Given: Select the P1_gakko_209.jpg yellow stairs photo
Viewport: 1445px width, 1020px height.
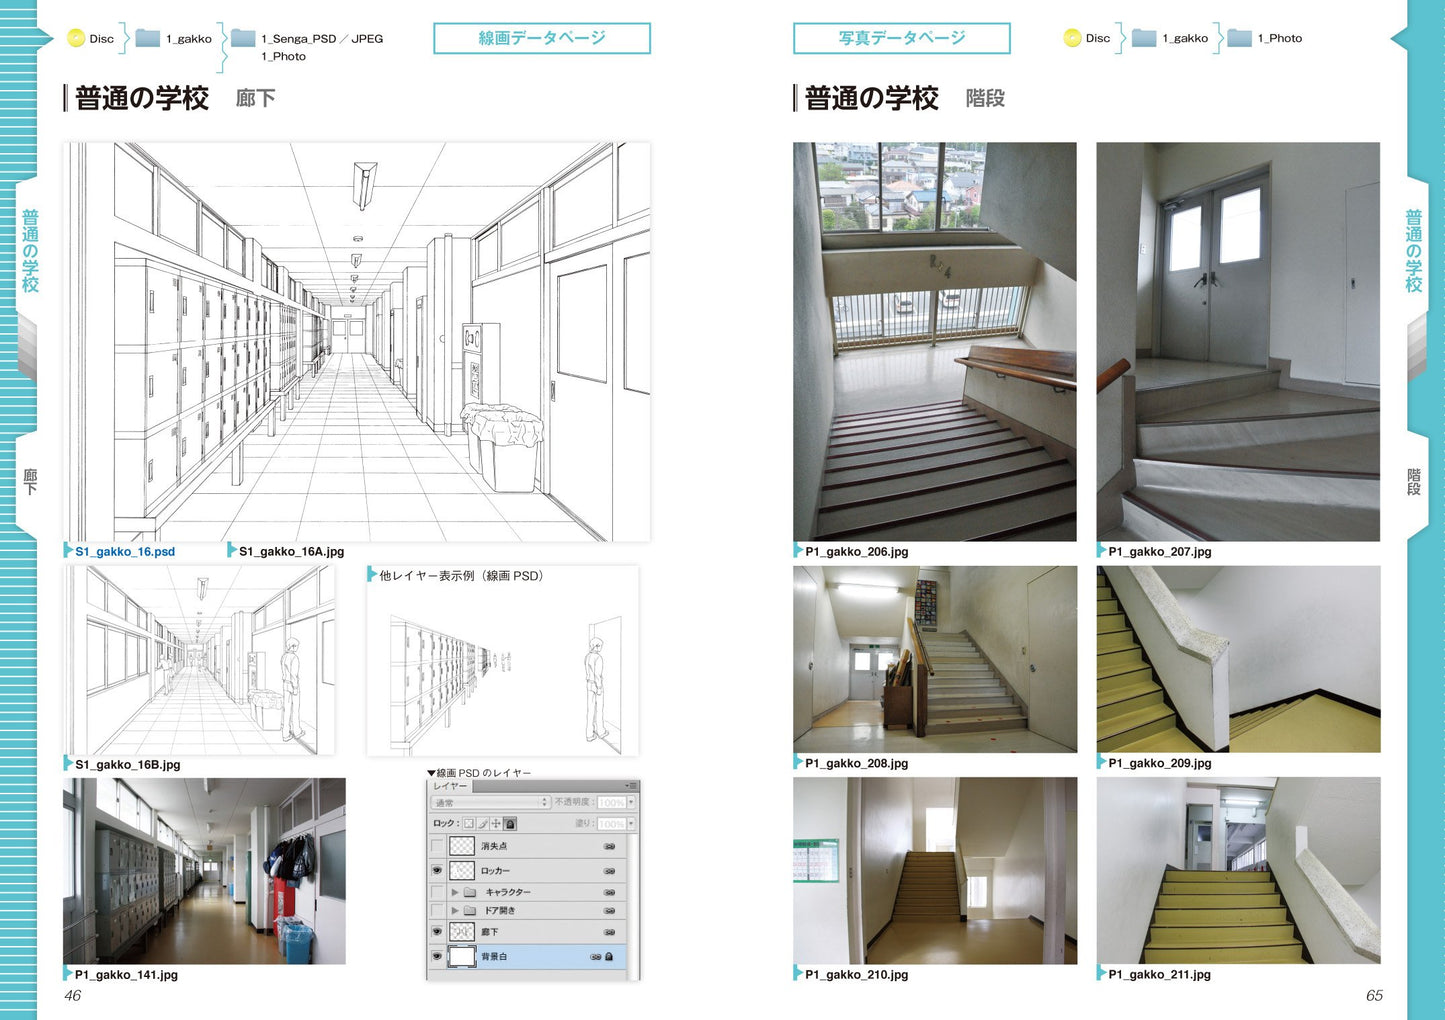Looking at the screenshot, I should 1238,659.
